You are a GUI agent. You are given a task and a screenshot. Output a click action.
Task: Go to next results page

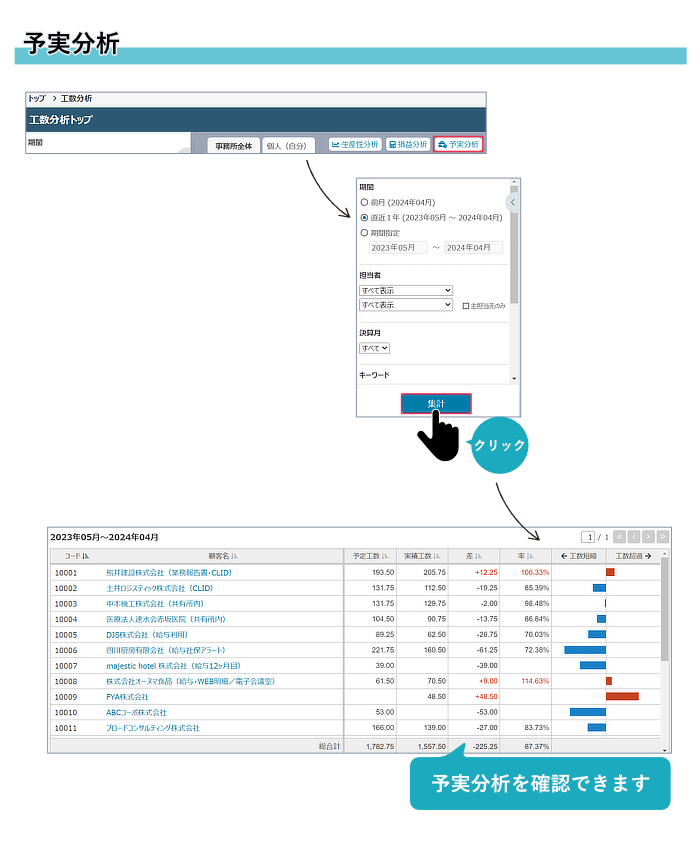pos(648,537)
